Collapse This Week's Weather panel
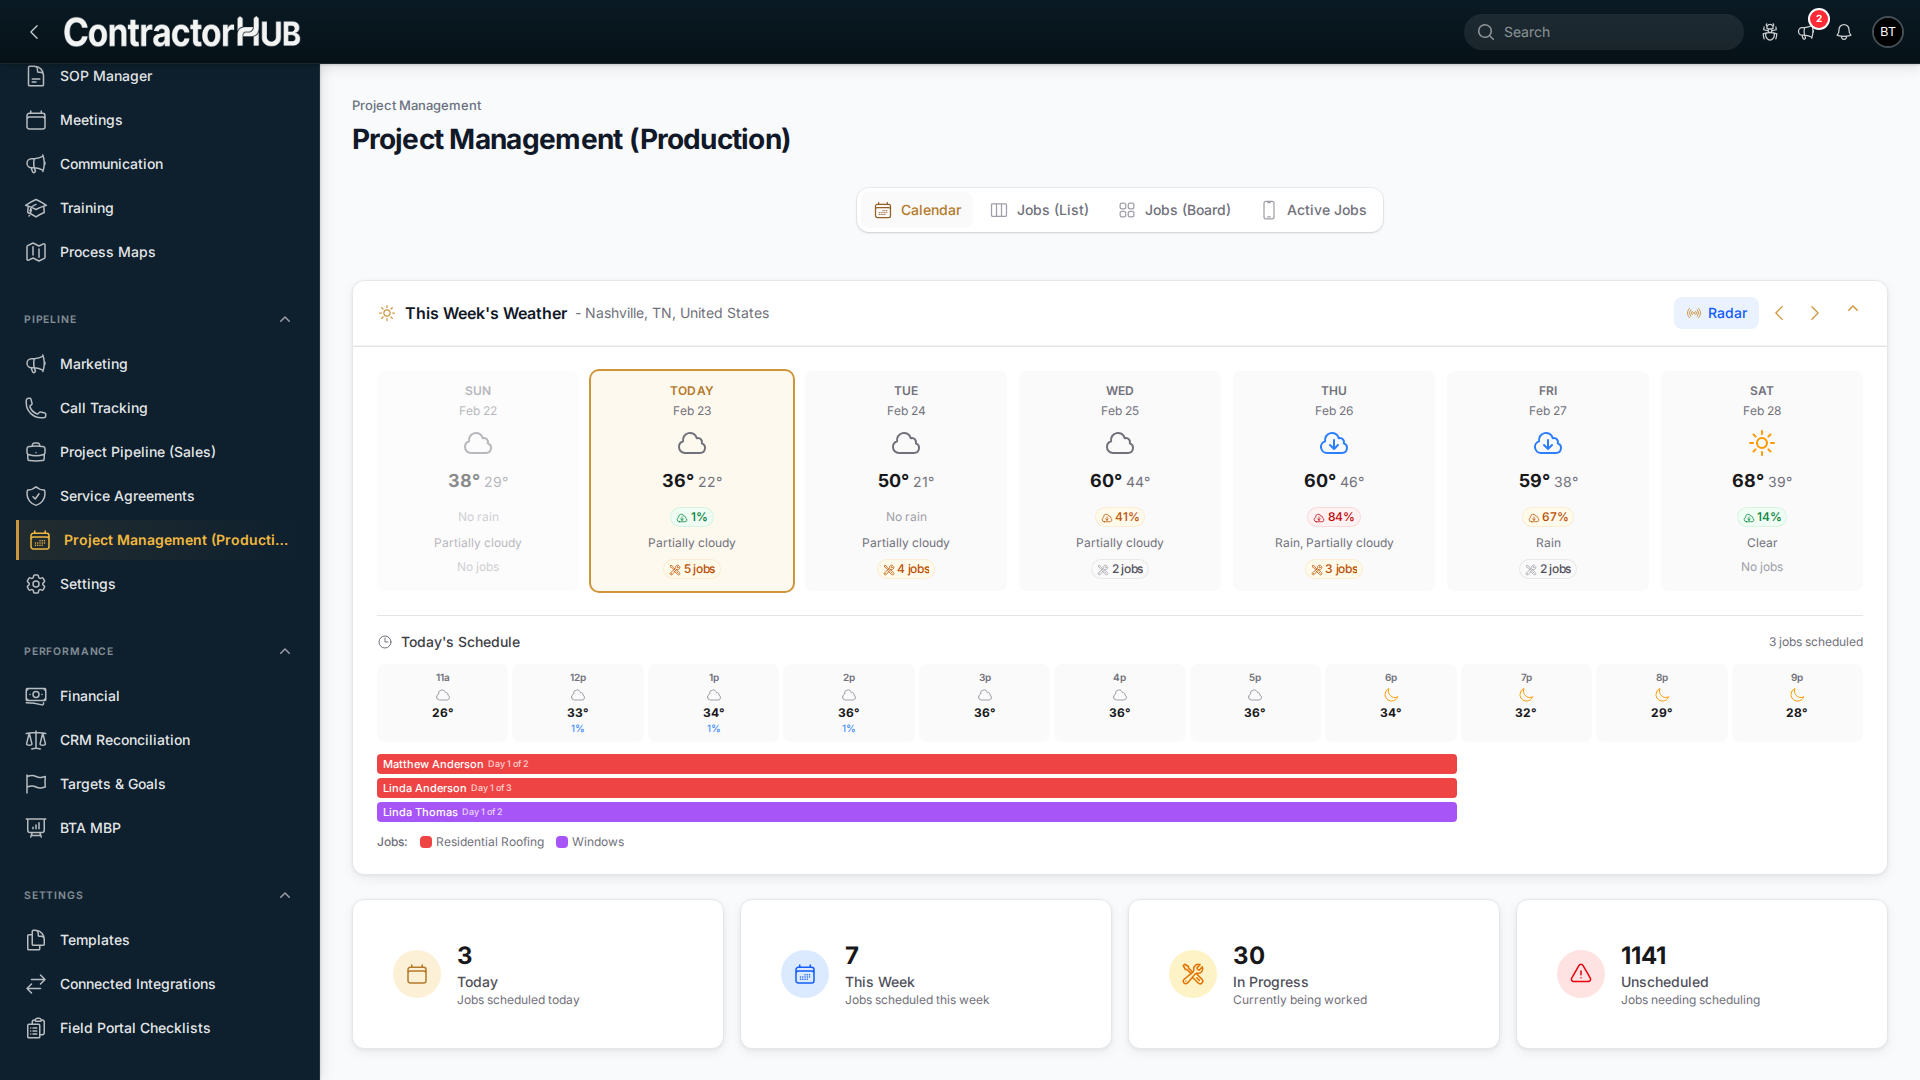This screenshot has height=1080, width=1920. pos(1853,310)
